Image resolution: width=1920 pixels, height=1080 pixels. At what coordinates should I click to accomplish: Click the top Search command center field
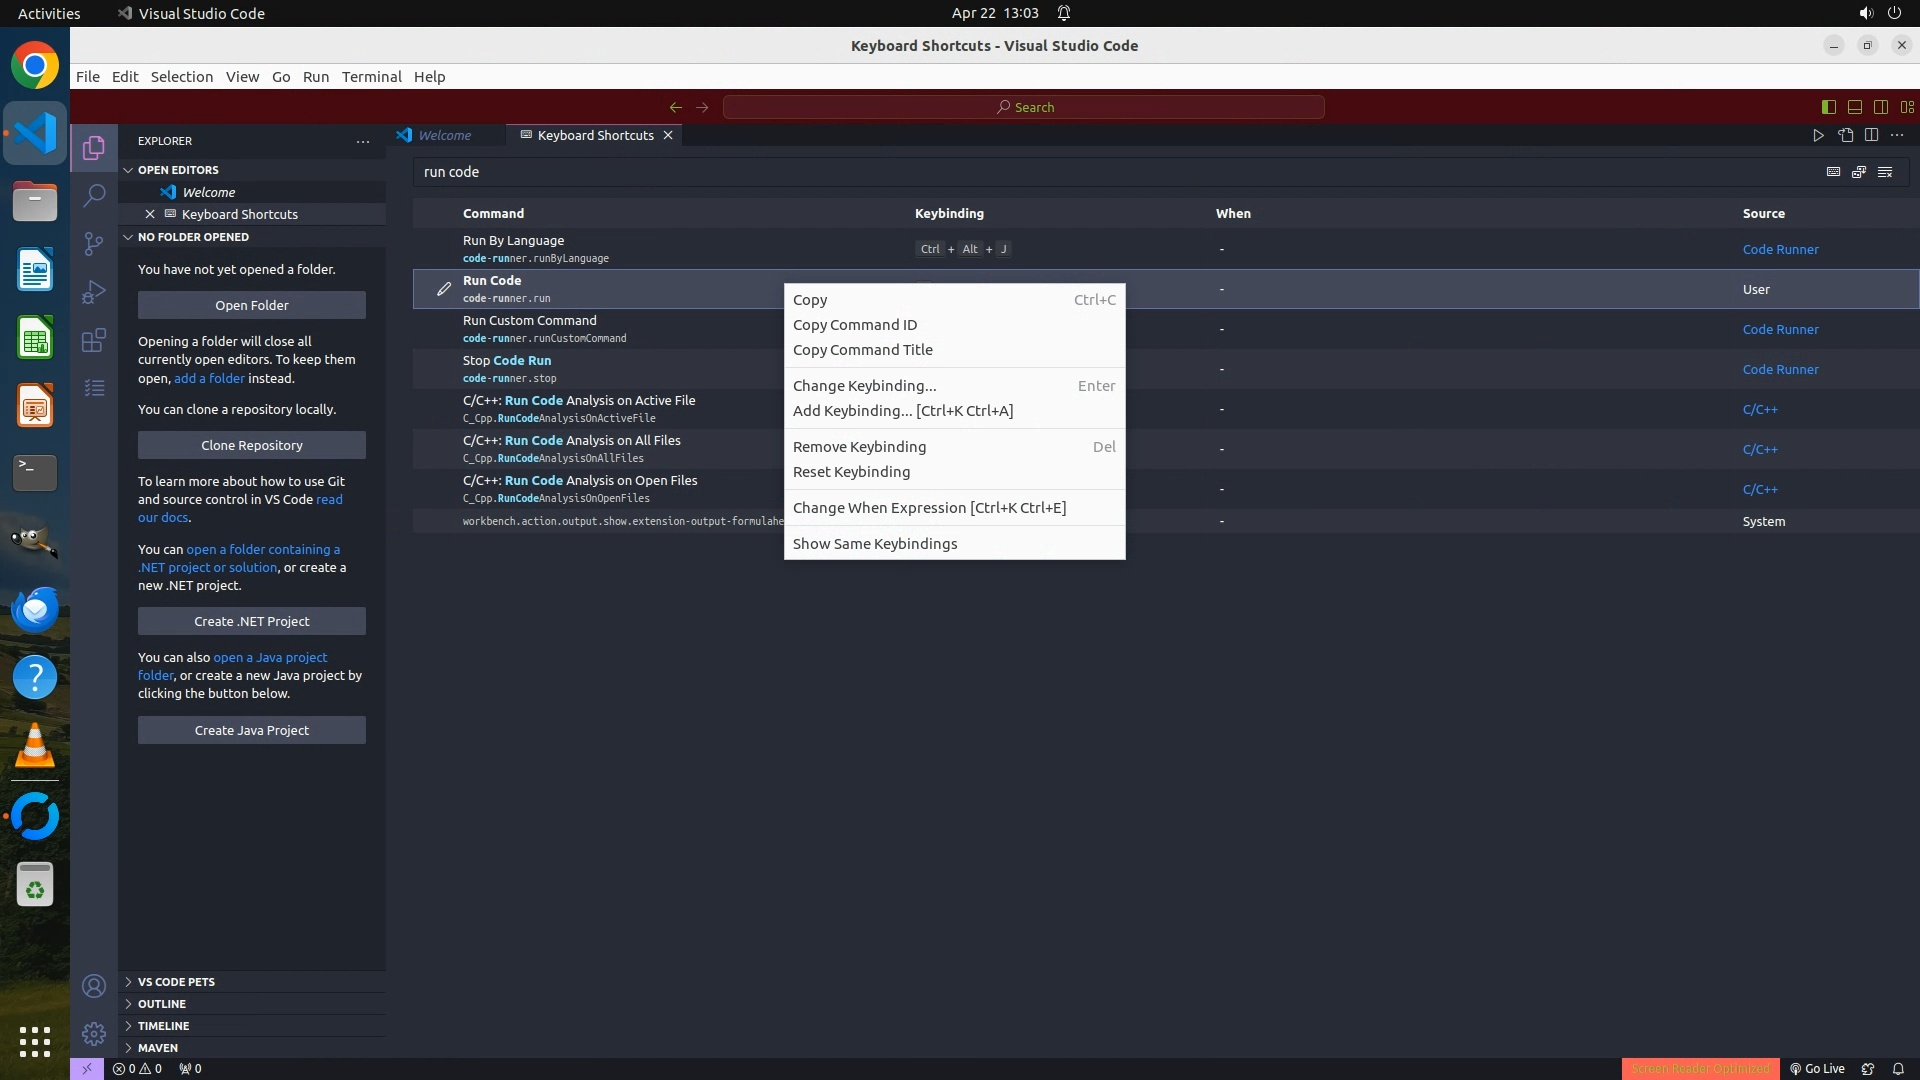[1023, 107]
